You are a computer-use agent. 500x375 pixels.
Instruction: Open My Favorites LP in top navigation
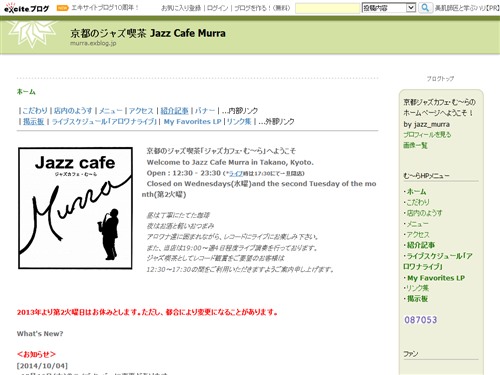click(x=192, y=122)
